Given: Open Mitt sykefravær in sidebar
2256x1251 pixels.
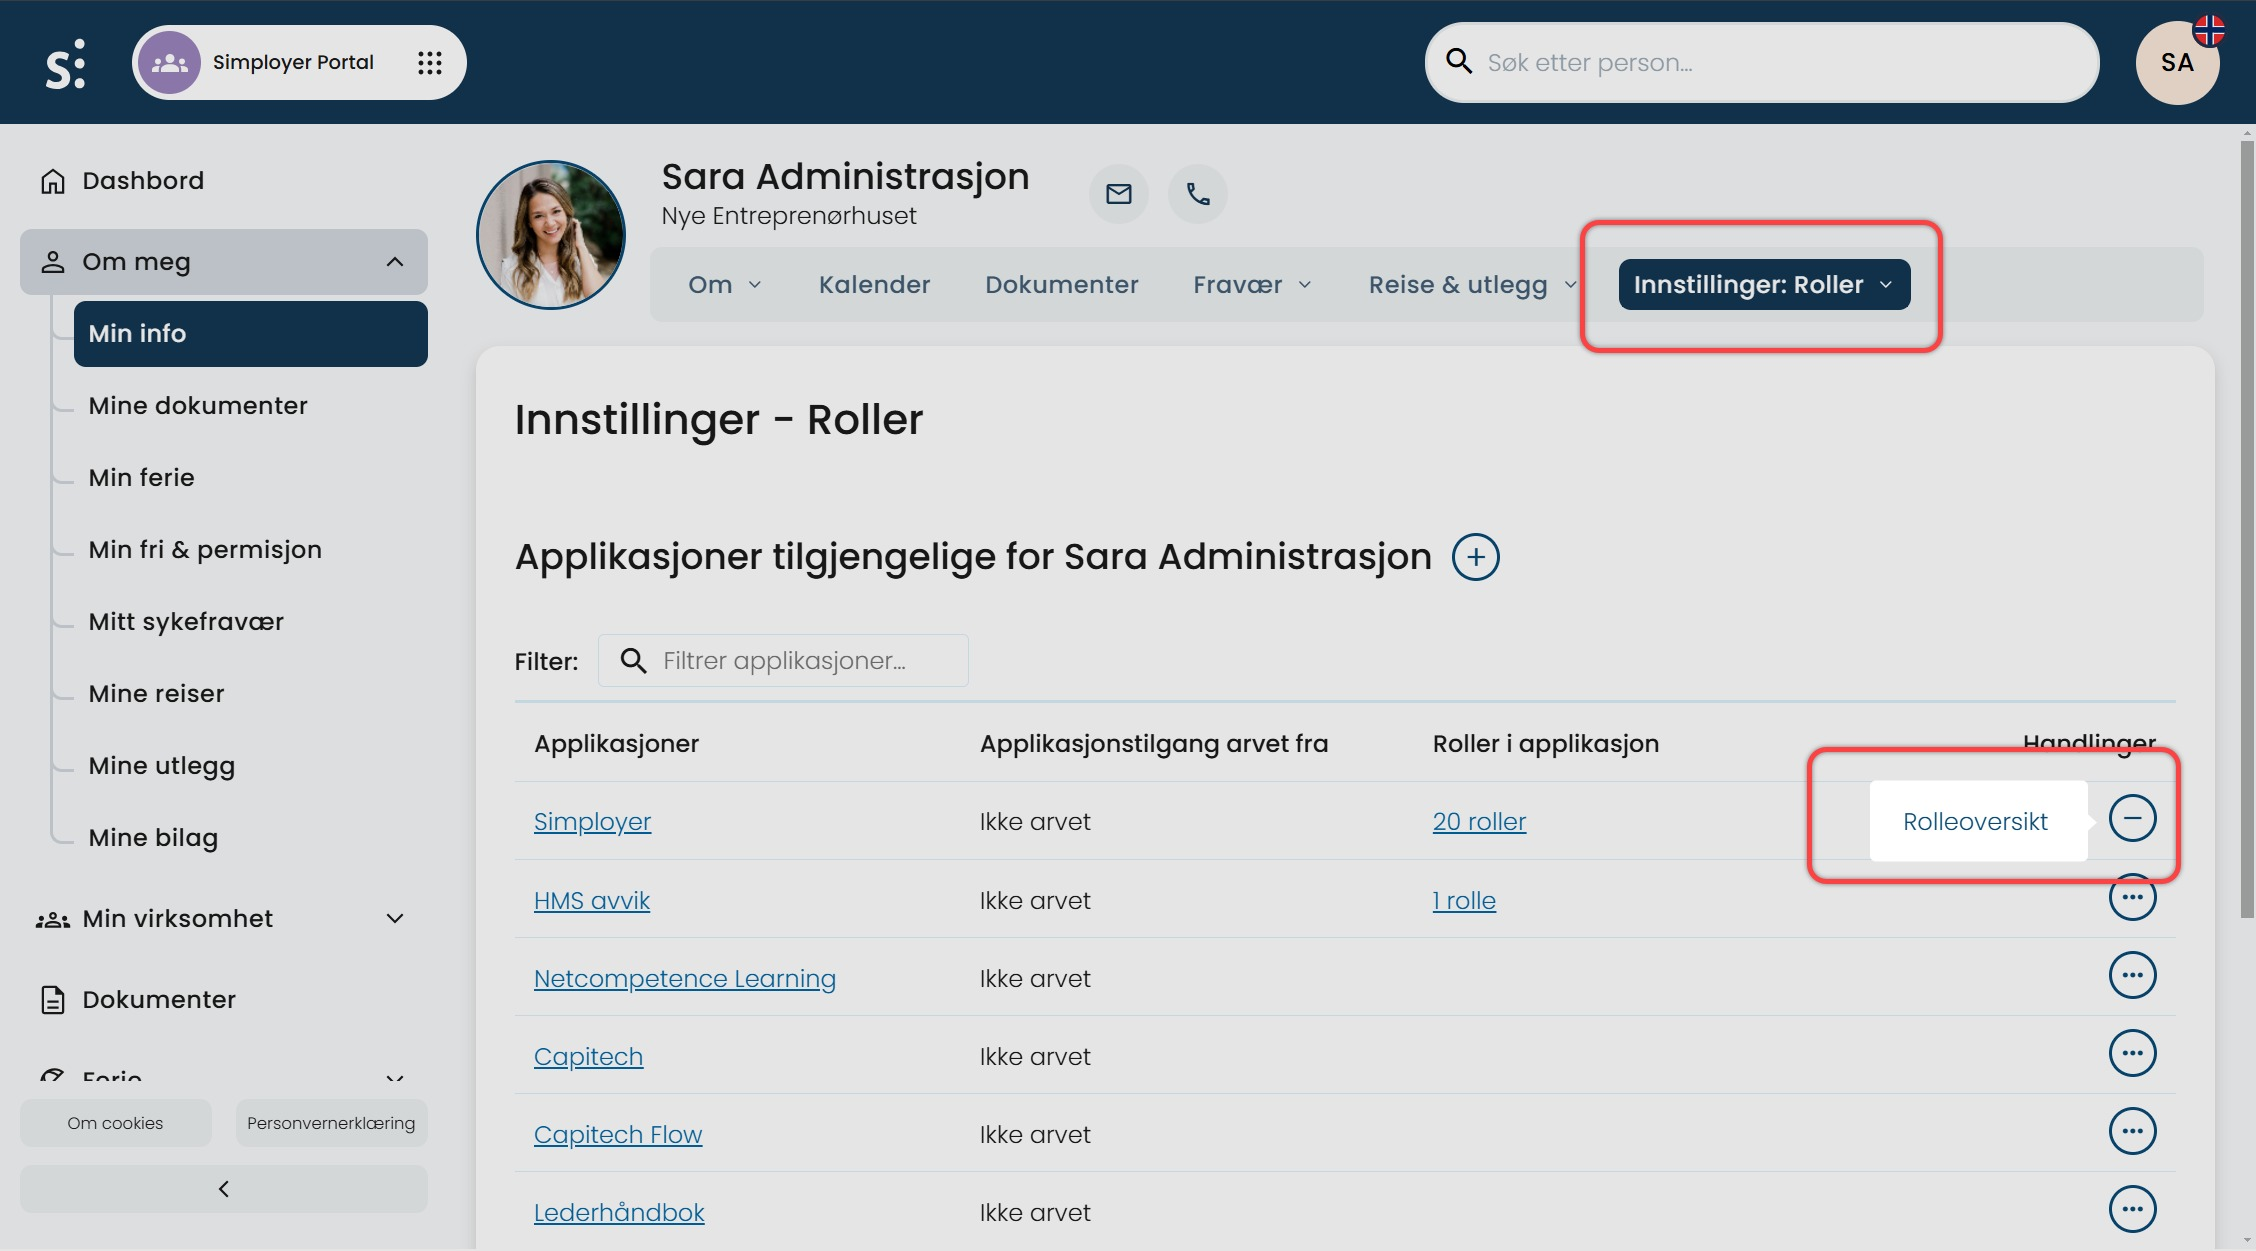Looking at the screenshot, I should [186, 622].
